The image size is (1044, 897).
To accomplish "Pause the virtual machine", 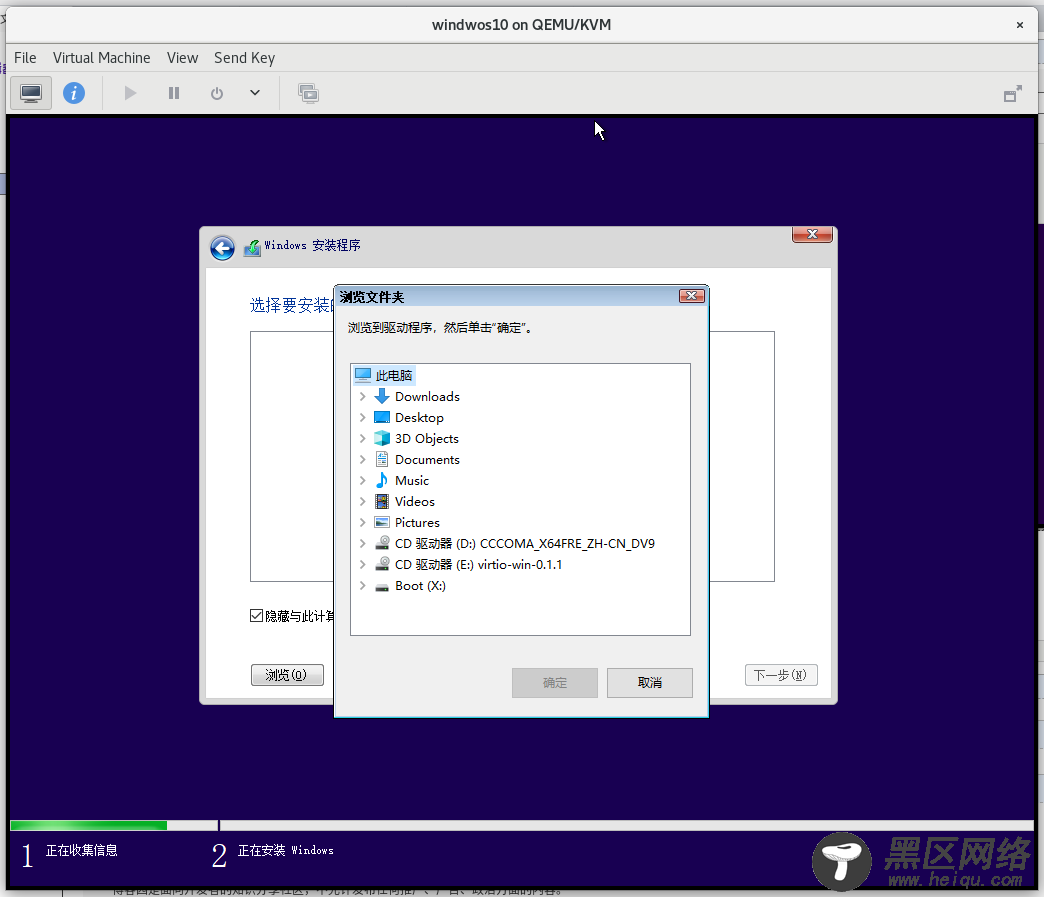I will coord(174,93).
